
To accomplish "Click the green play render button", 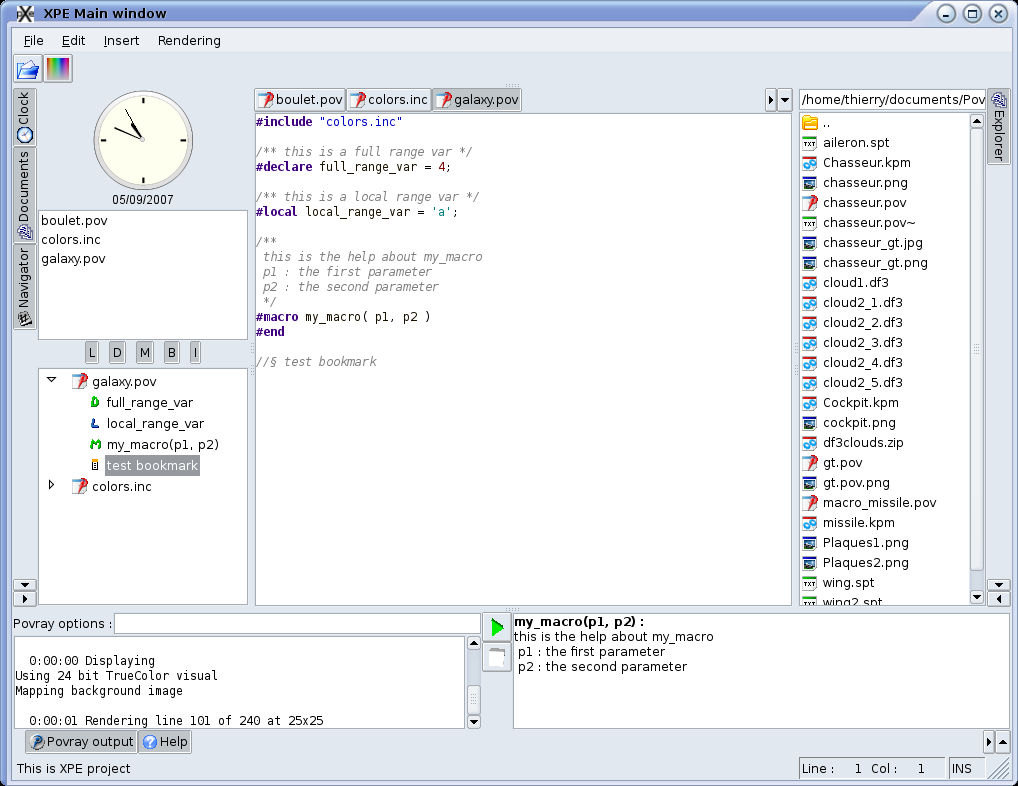I will (x=497, y=627).
